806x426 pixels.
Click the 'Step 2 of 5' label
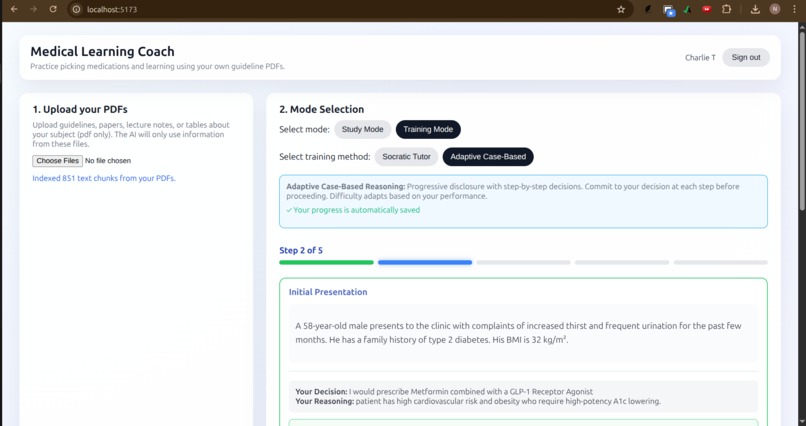(301, 250)
